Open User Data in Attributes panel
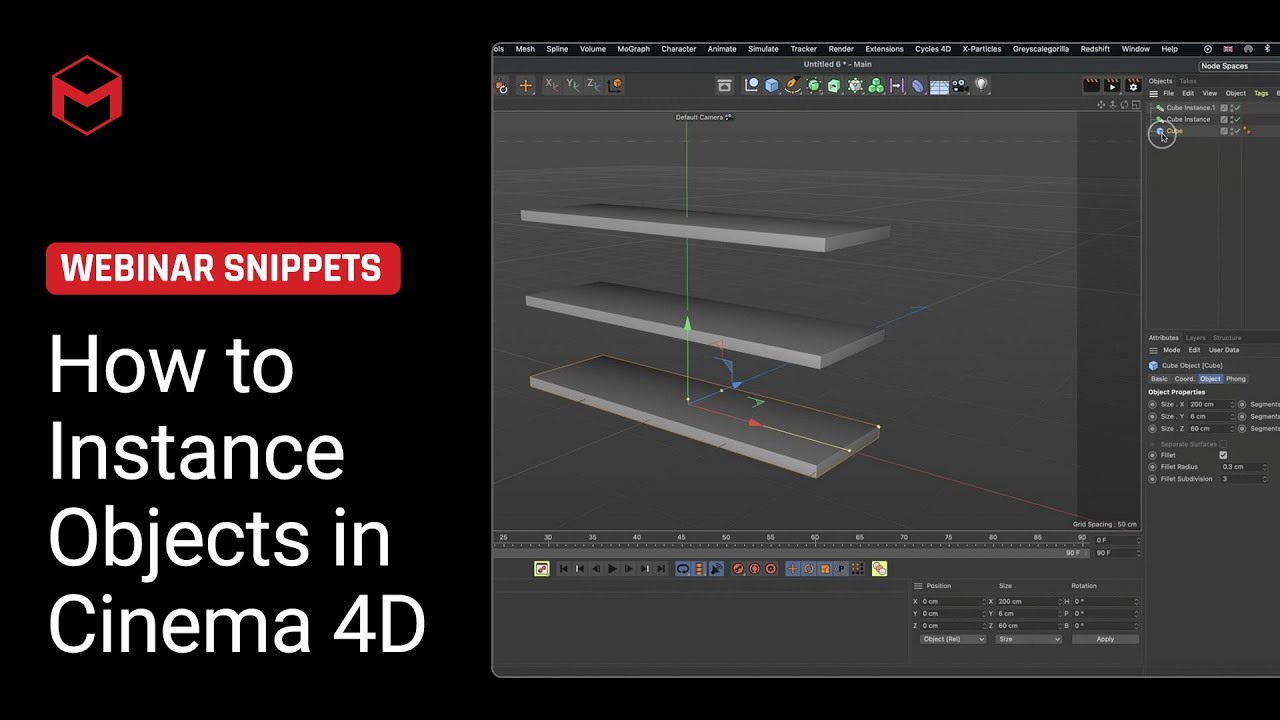 point(1224,350)
